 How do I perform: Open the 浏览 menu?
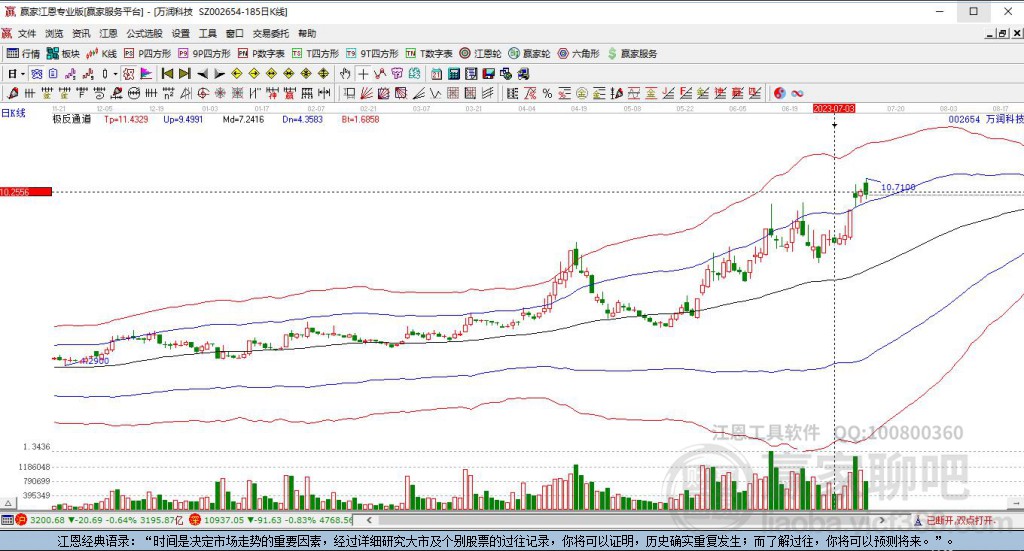click(54, 33)
